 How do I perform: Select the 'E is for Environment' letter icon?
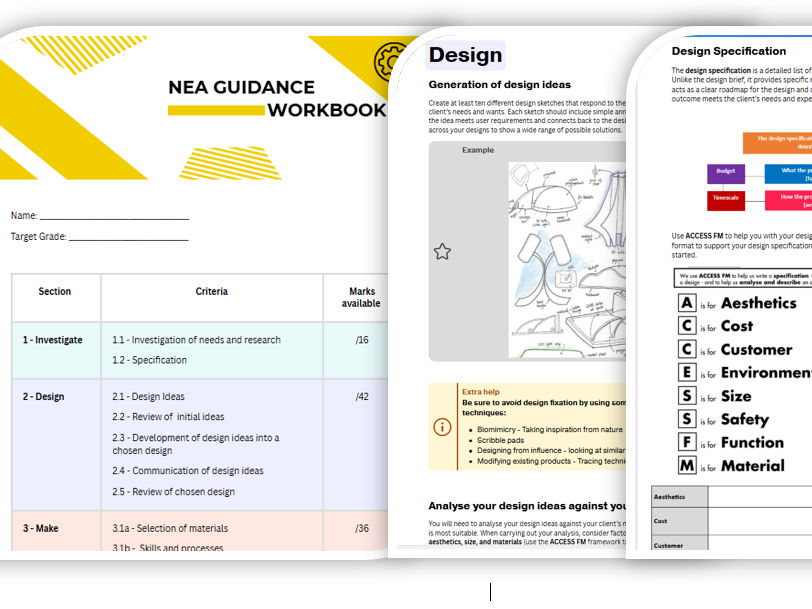[684, 371]
